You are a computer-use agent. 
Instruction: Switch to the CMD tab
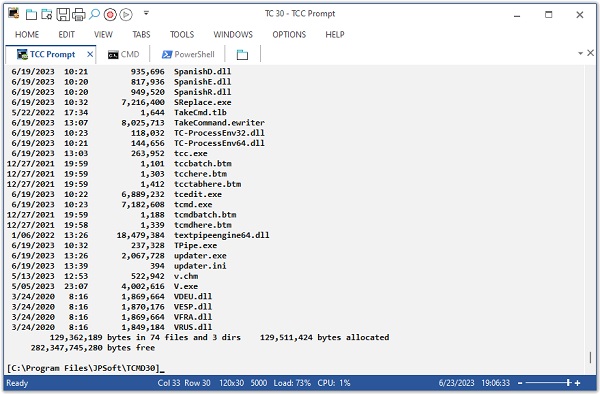[123, 54]
